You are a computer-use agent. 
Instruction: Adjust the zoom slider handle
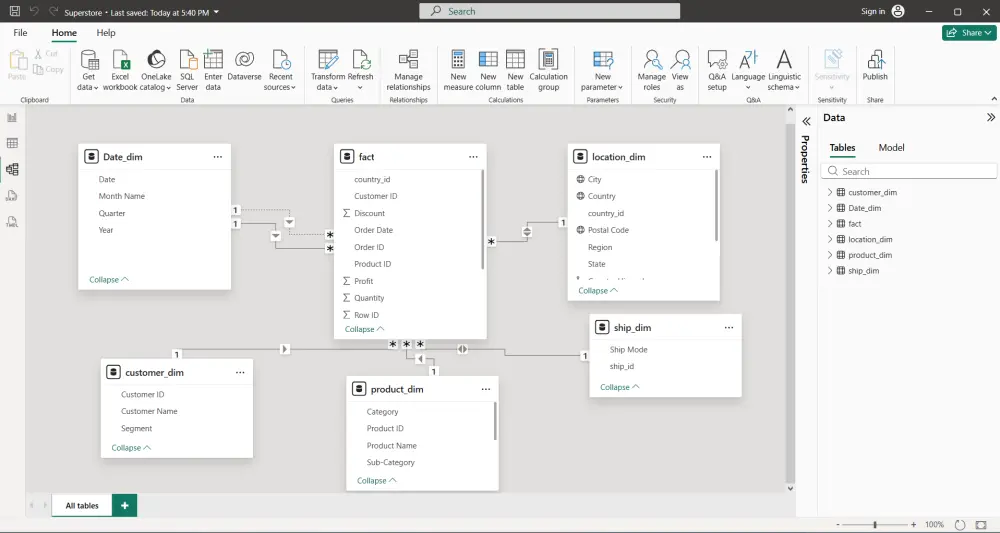(x=875, y=525)
